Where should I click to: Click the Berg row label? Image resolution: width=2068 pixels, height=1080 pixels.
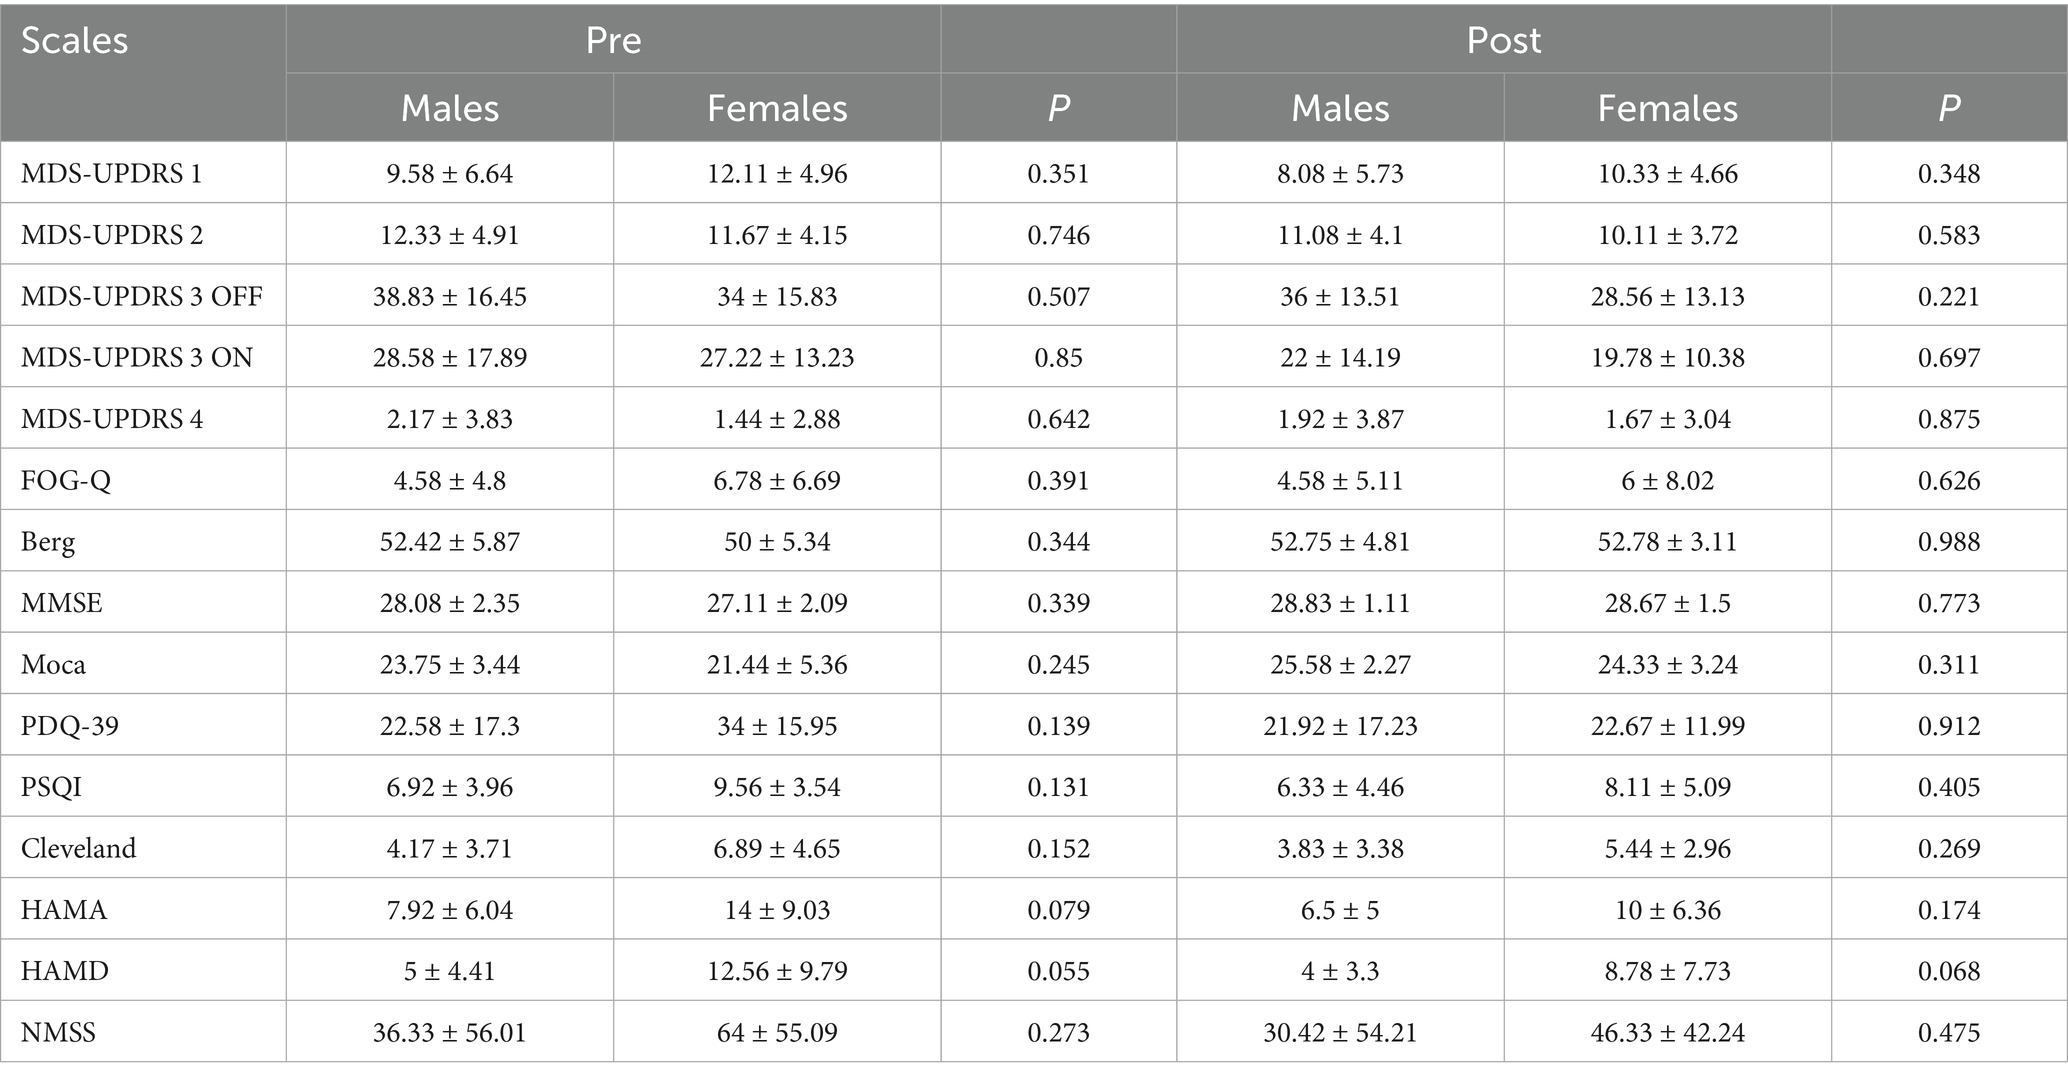tap(48, 542)
